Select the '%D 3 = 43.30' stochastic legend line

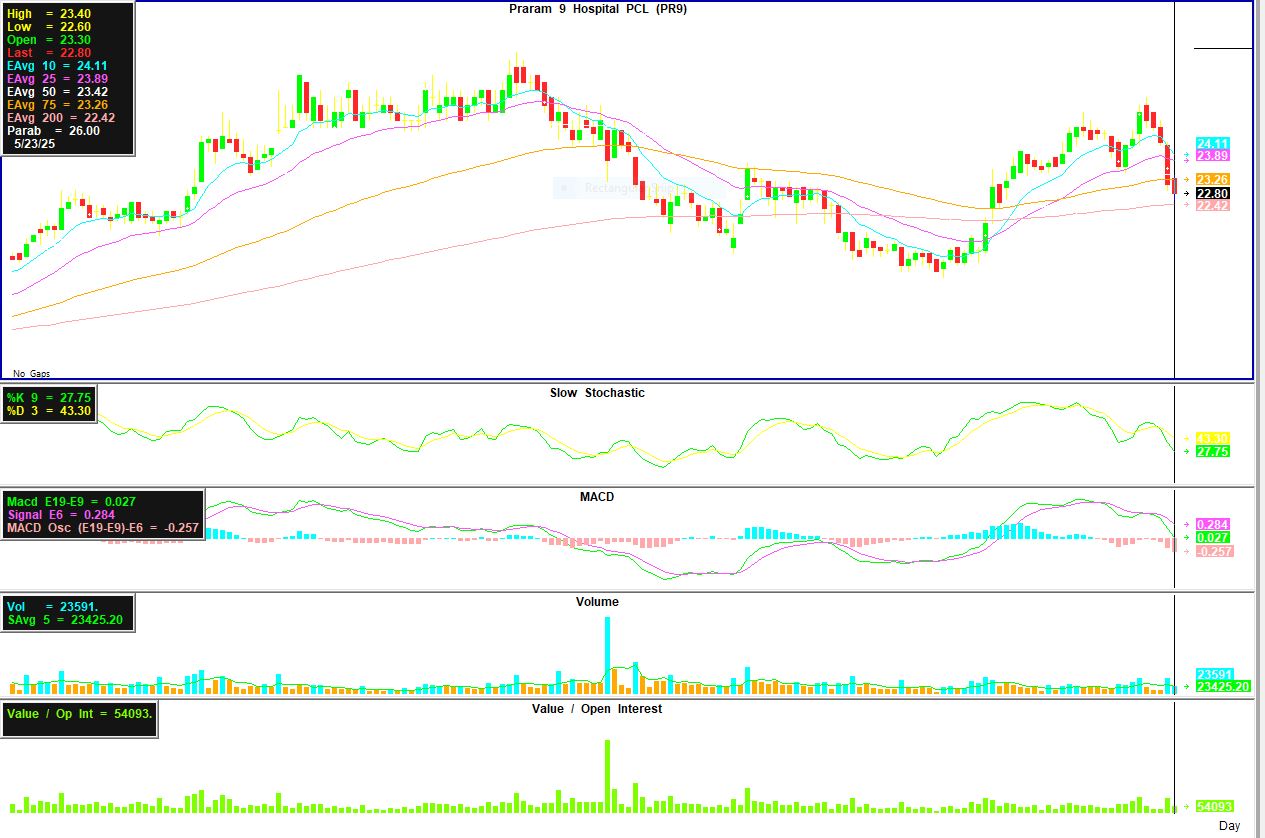[x=49, y=411]
